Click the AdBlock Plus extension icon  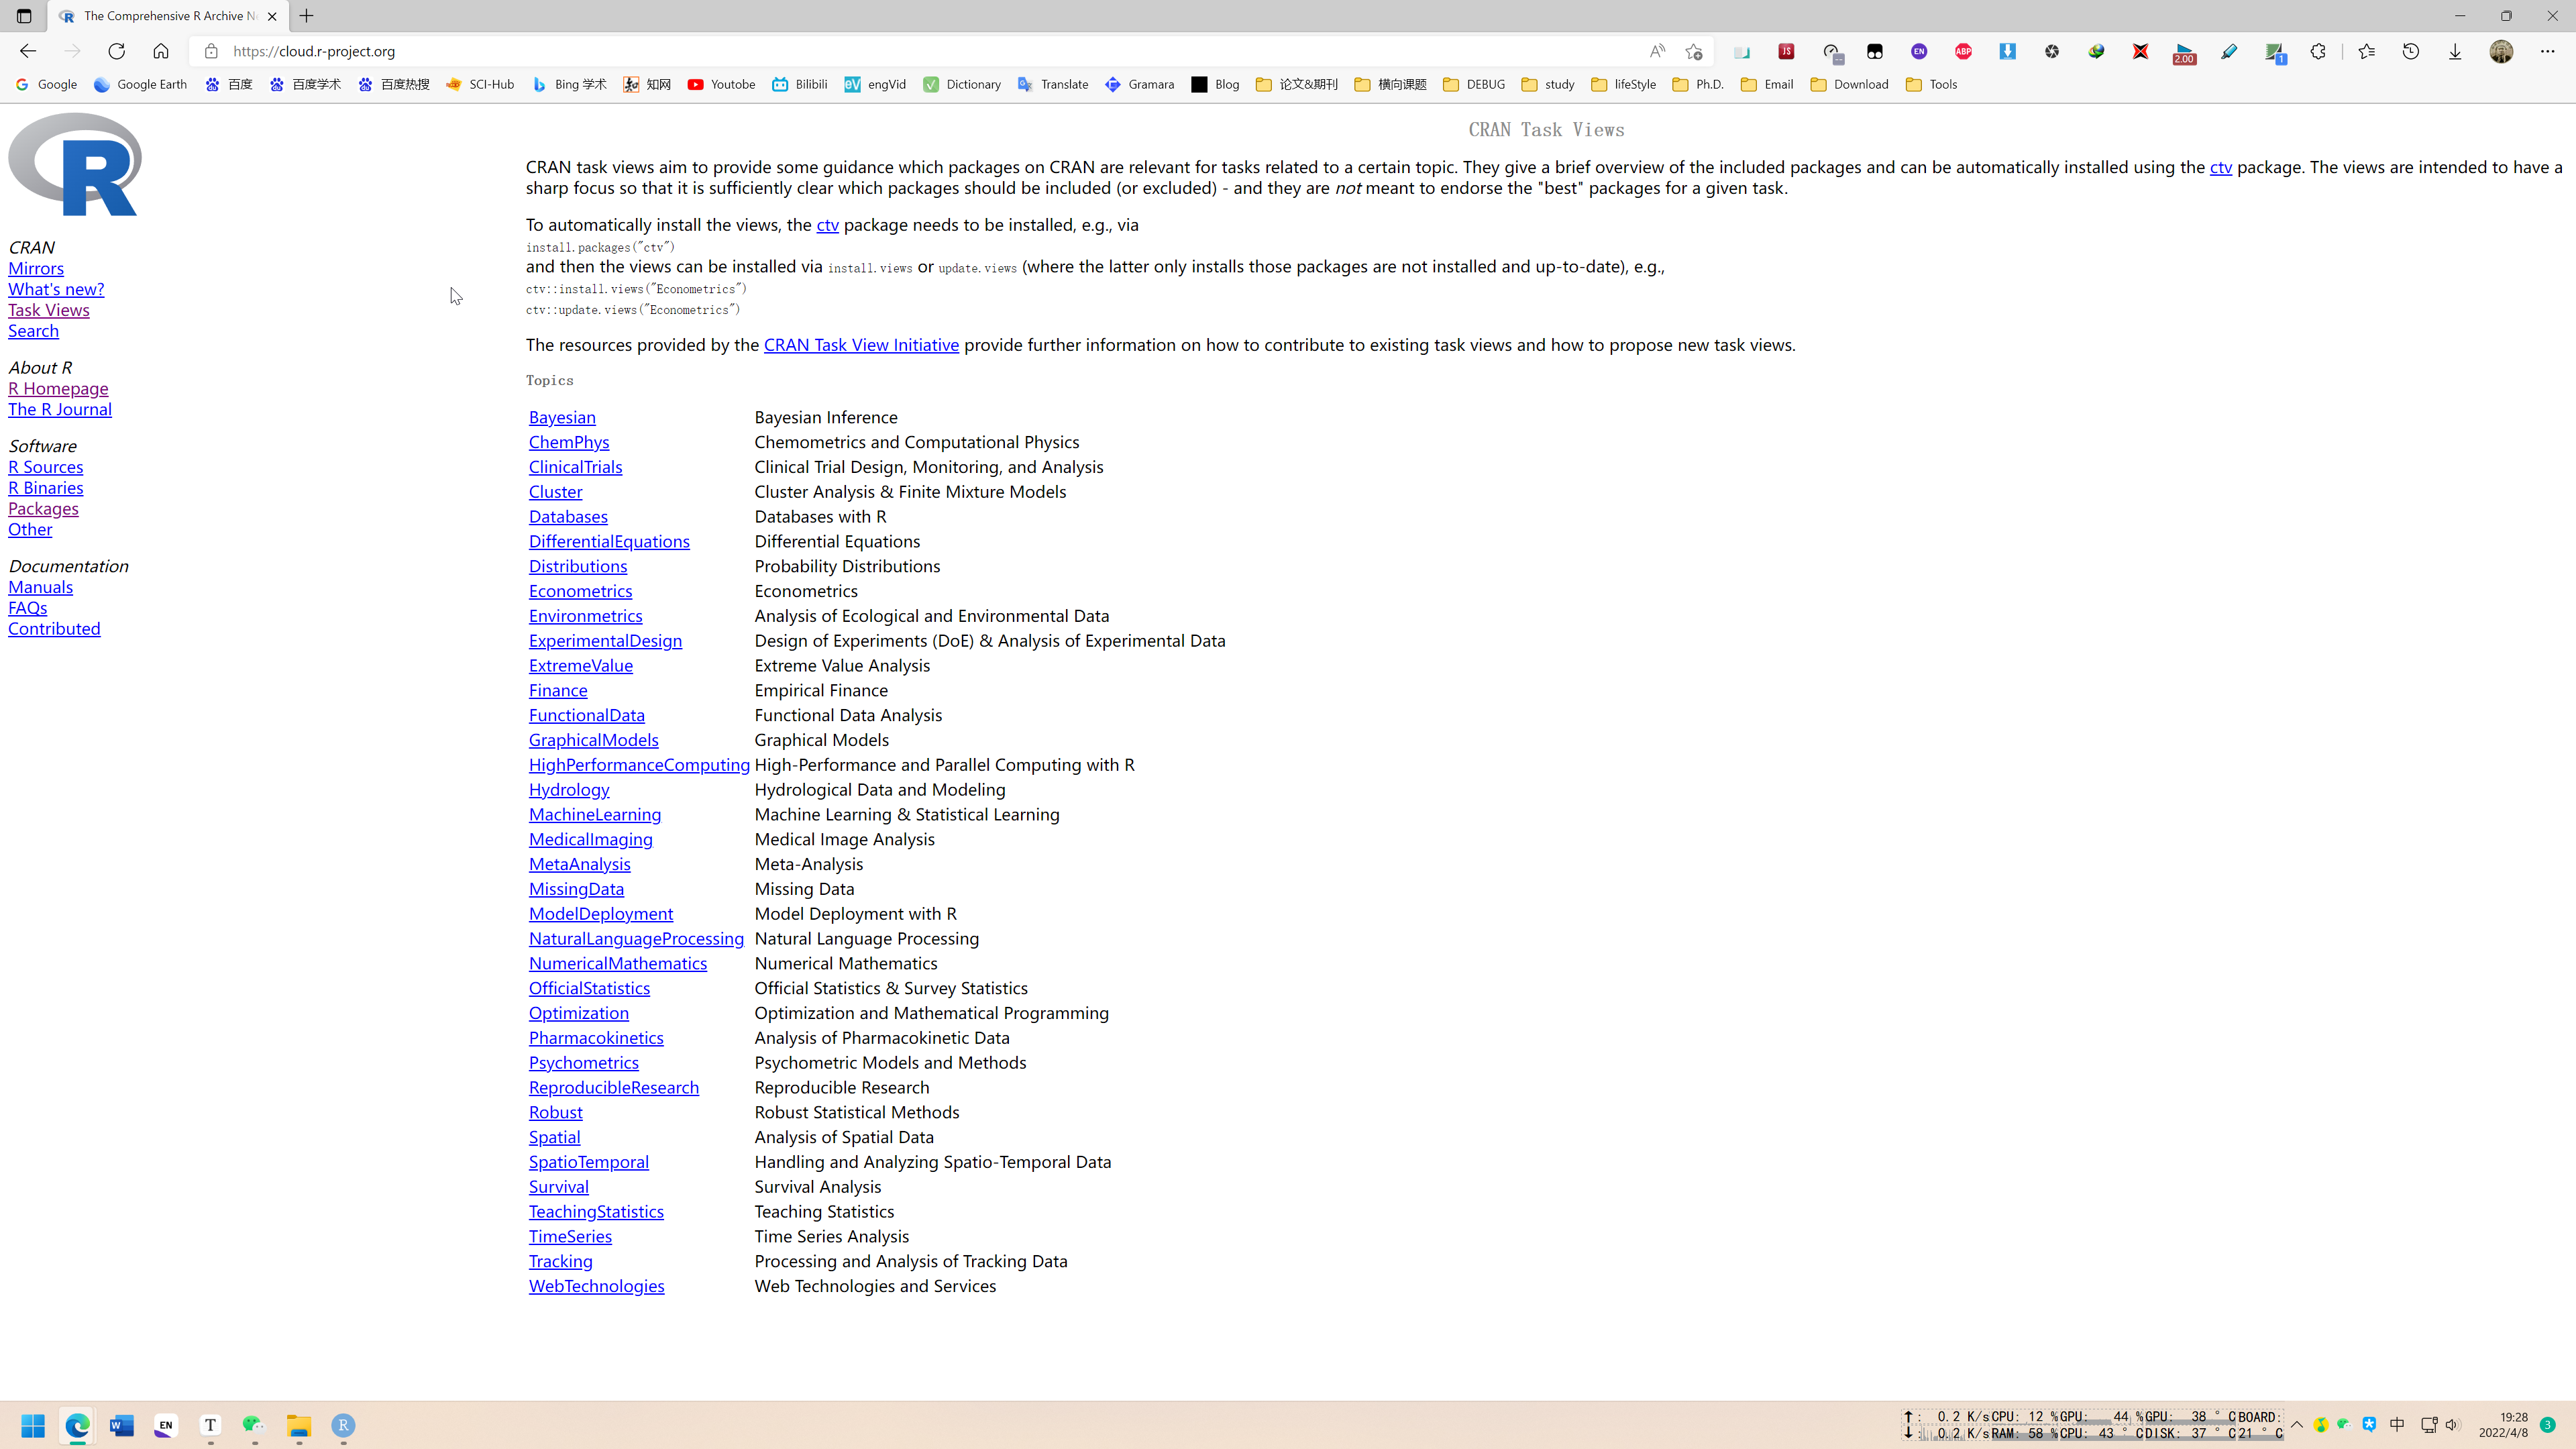point(1963,51)
